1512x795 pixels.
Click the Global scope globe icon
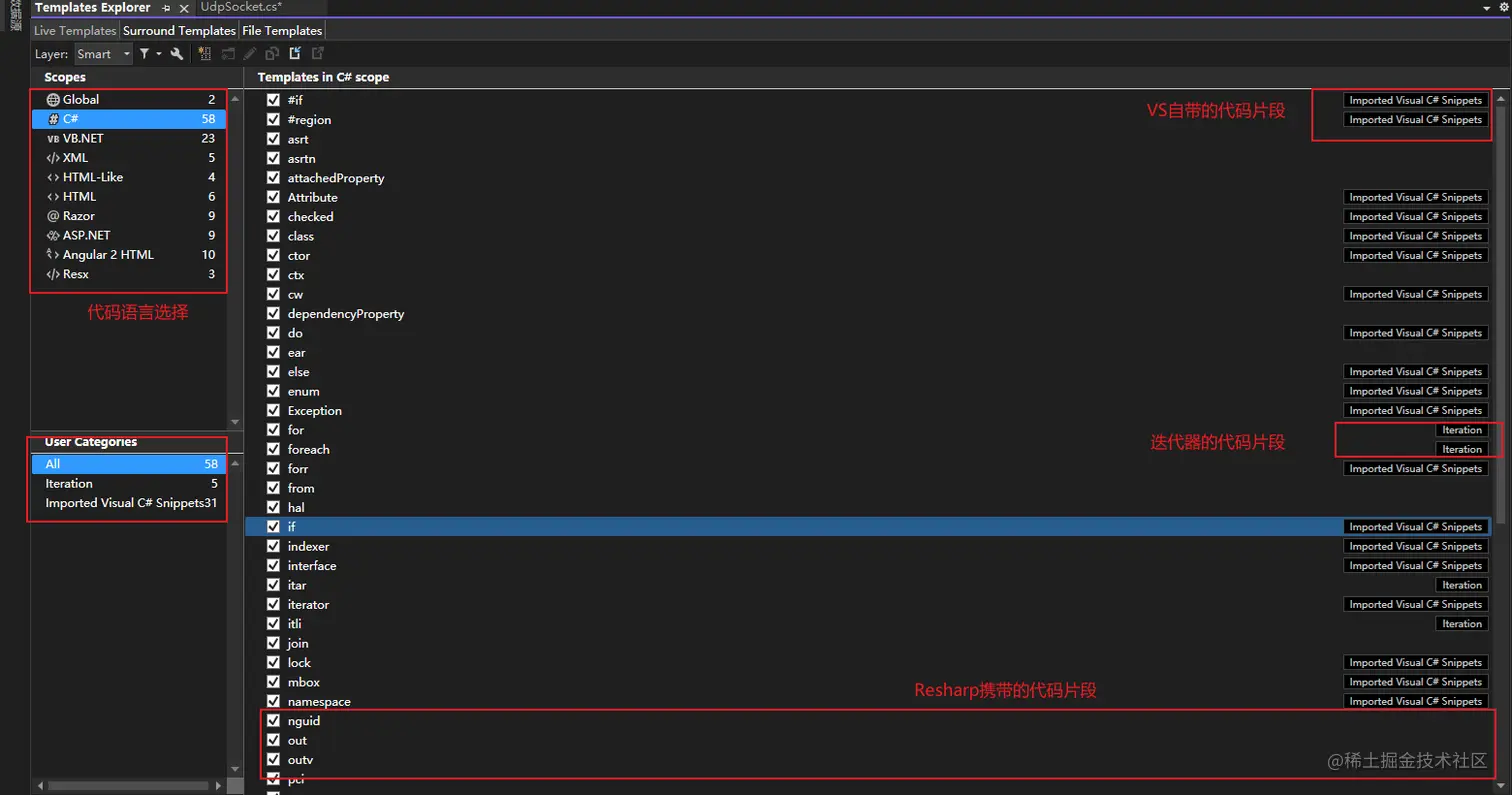tap(53, 100)
